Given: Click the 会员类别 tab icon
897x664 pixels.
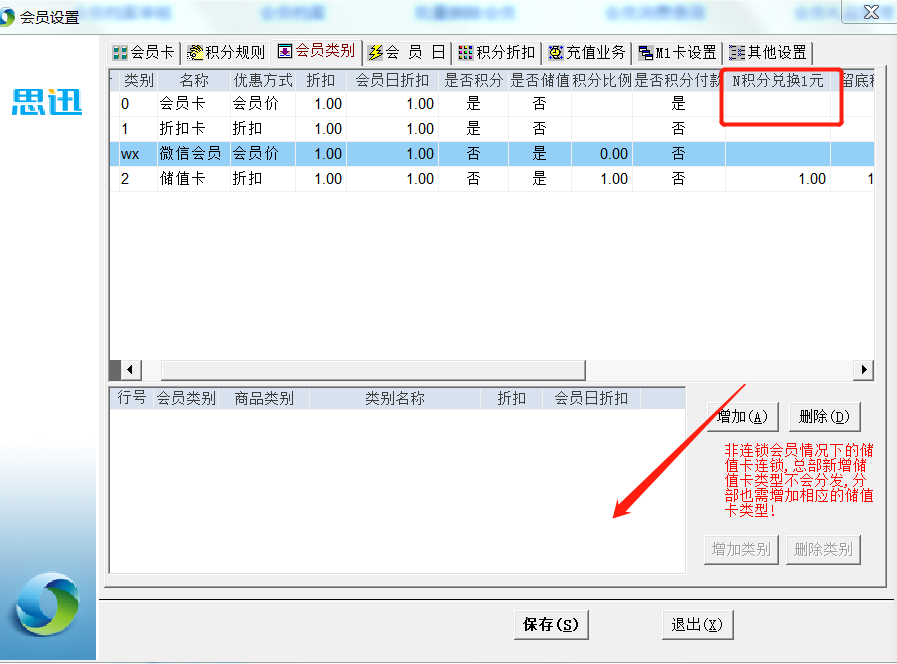Looking at the screenshot, I should tap(285, 51).
